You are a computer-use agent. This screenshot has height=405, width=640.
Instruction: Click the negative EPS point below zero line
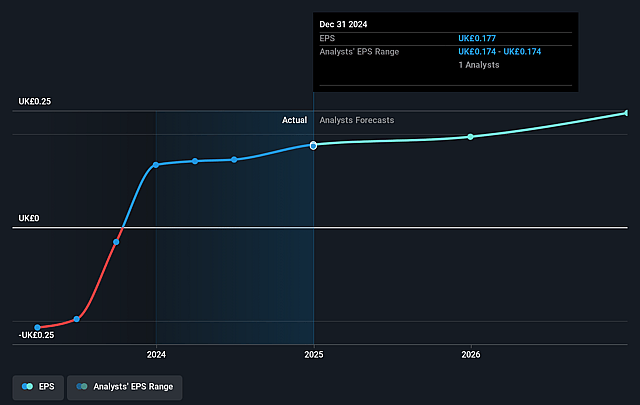[116, 242]
